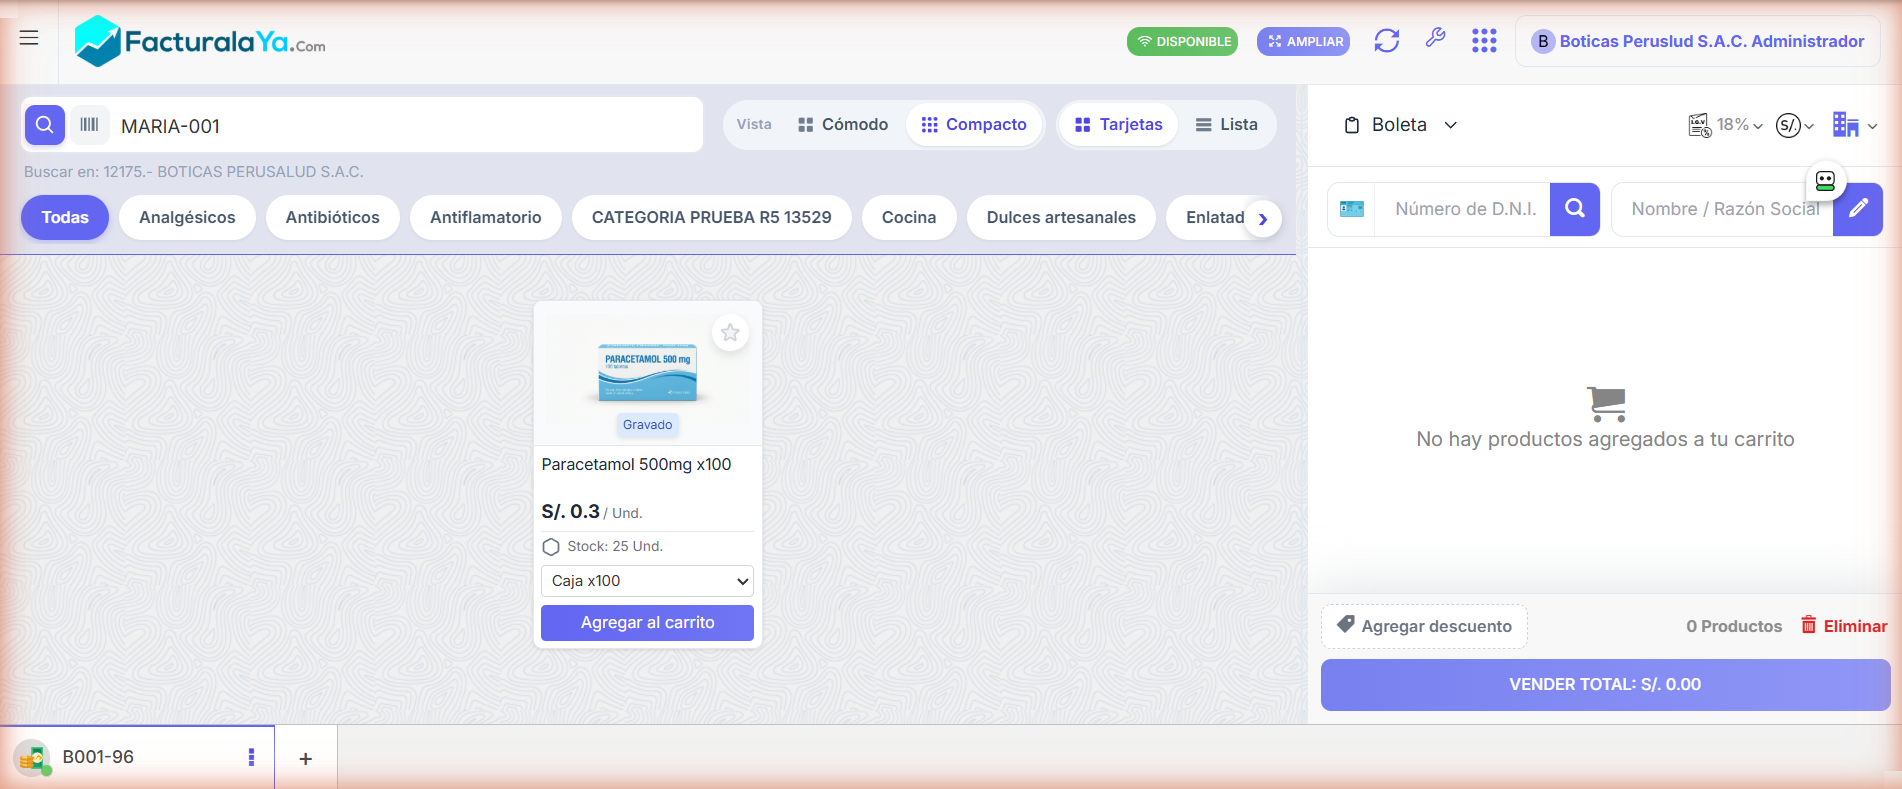
Task: Click the cash register icon on B001-96 tab
Action: 32,758
